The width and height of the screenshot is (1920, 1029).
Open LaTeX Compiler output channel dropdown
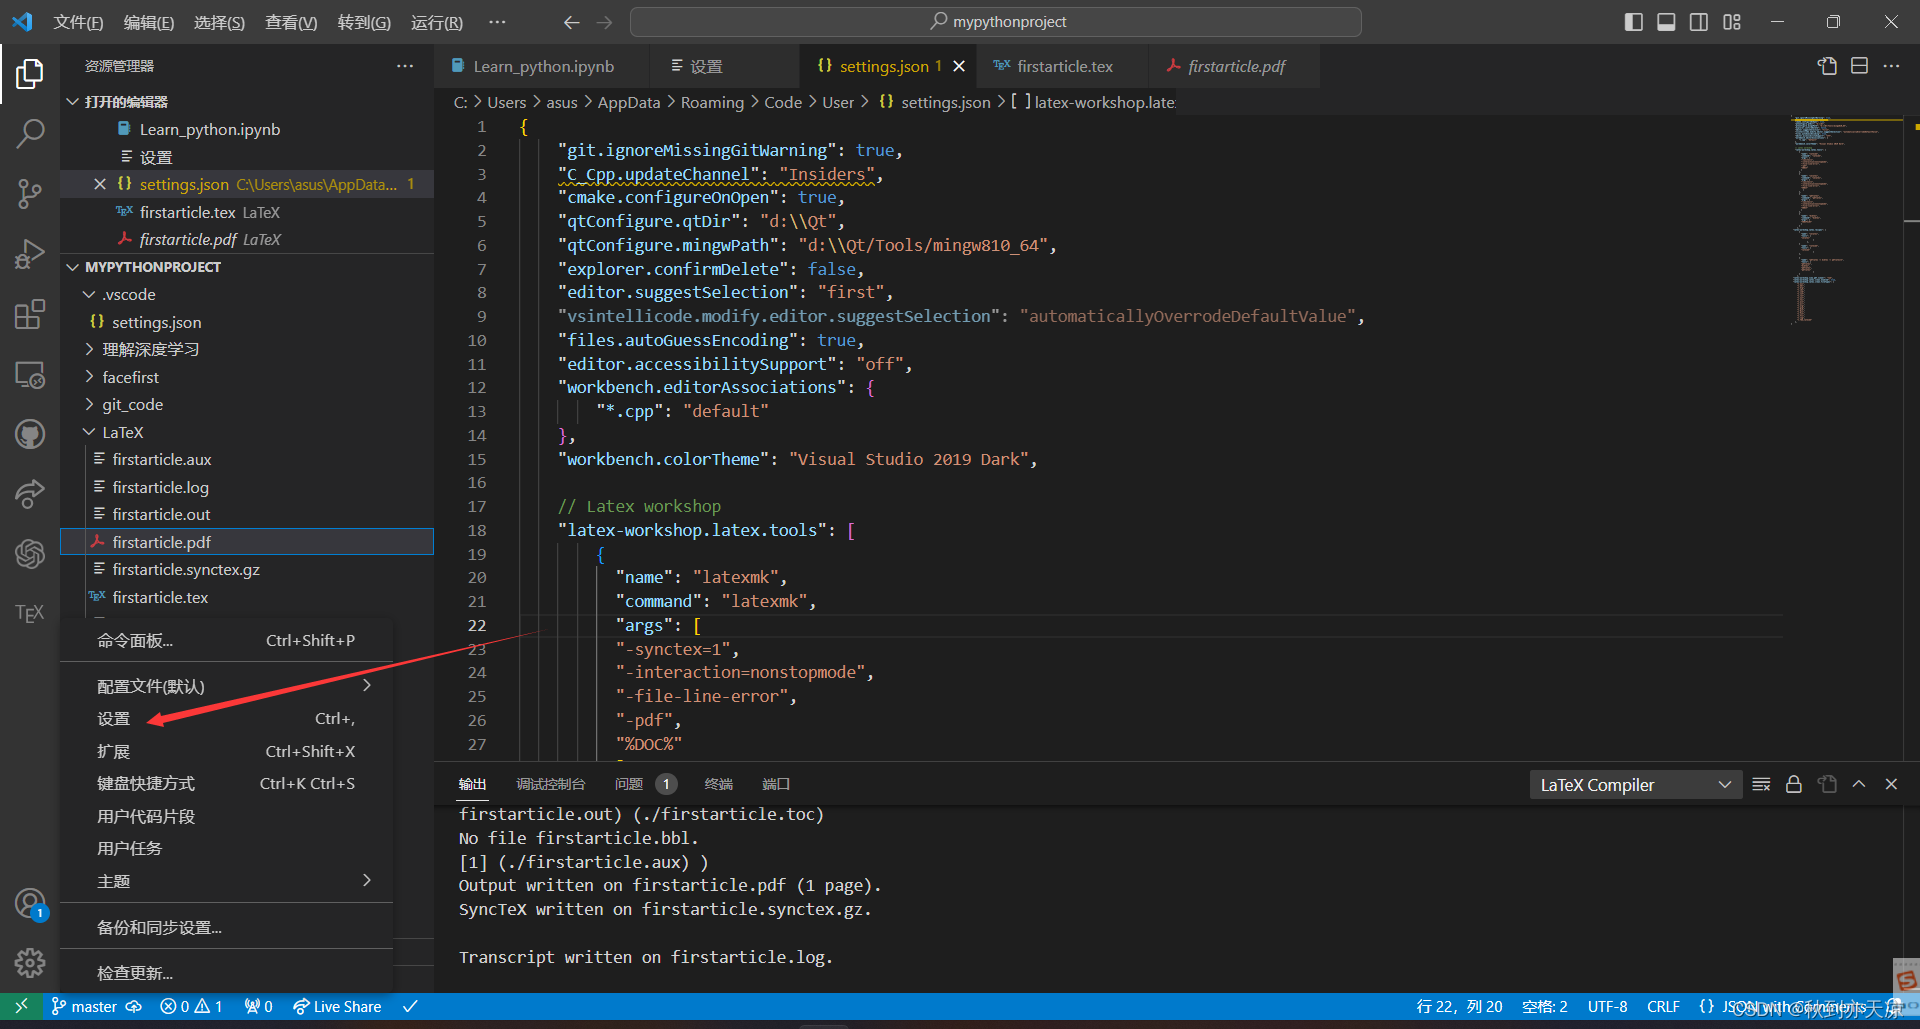pyautogui.click(x=1635, y=785)
